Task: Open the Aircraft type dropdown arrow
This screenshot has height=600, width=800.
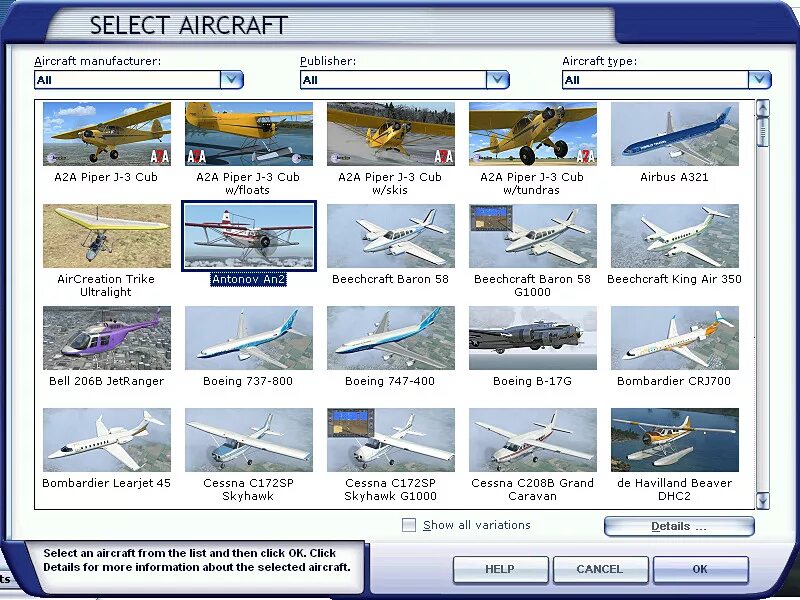Action: 760,80
